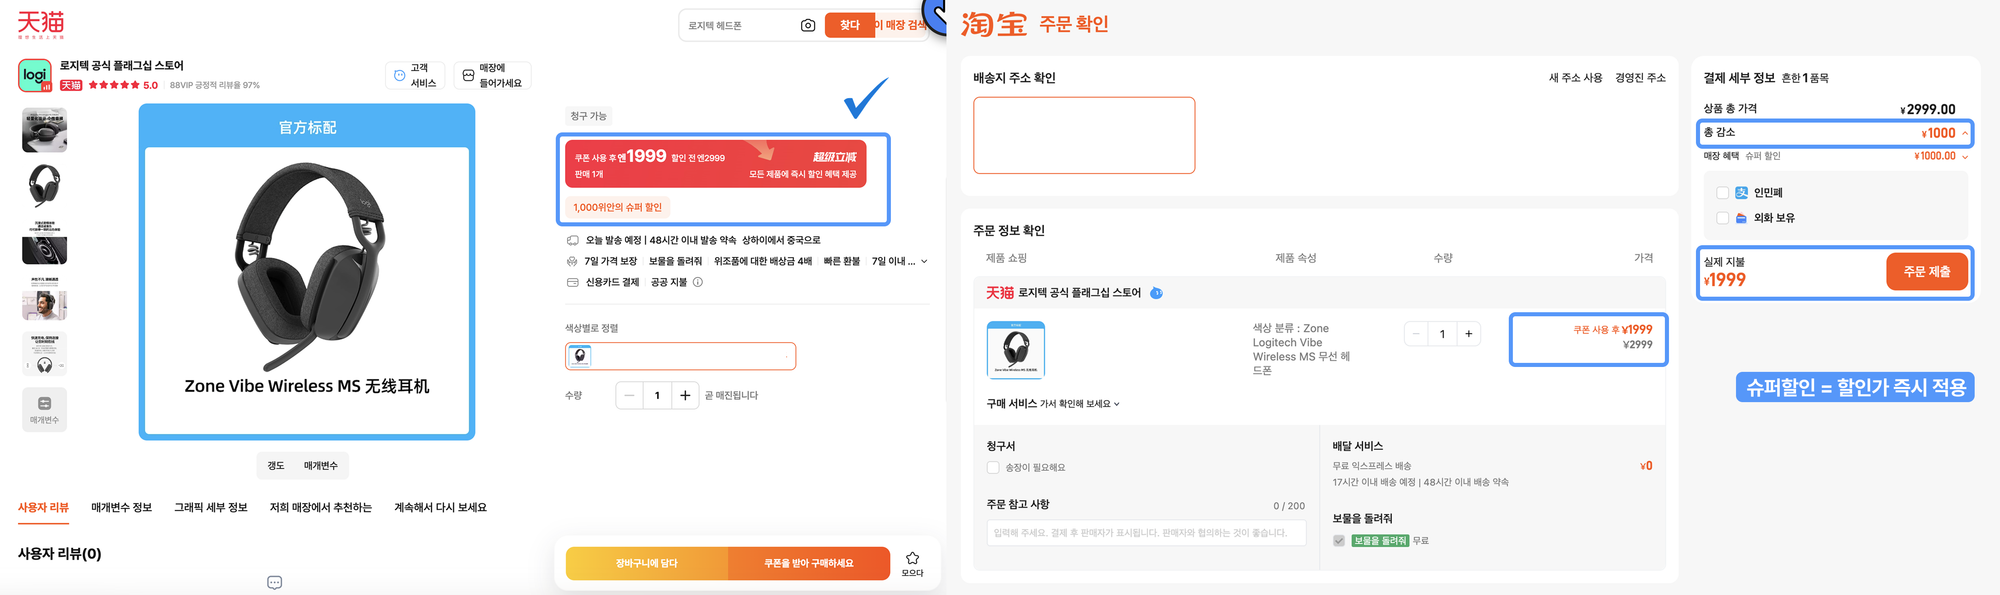Select 갱도 below the main image

point(276,466)
